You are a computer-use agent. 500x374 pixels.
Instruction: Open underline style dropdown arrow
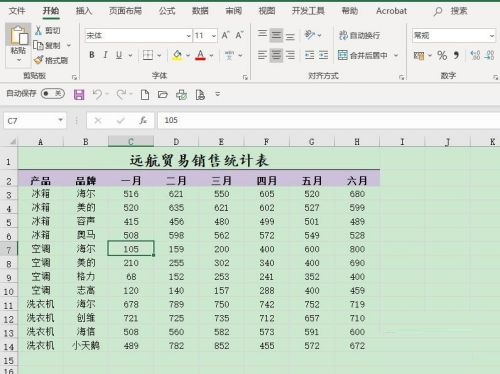(130, 55)
